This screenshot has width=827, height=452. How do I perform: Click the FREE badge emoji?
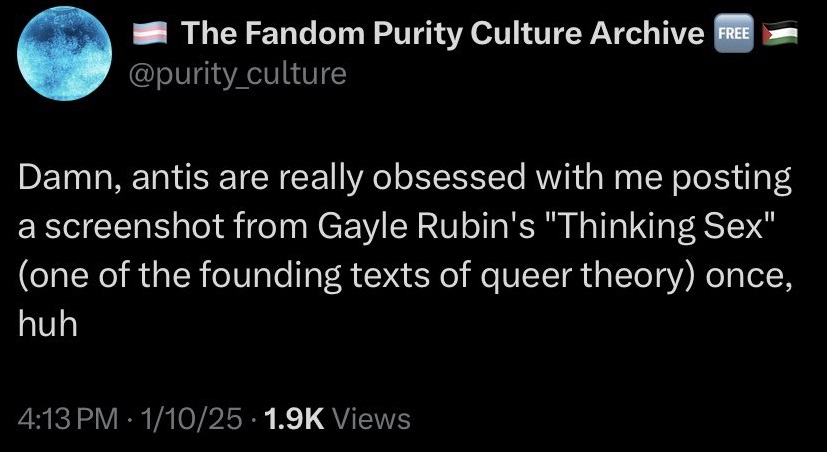(729, 33)
